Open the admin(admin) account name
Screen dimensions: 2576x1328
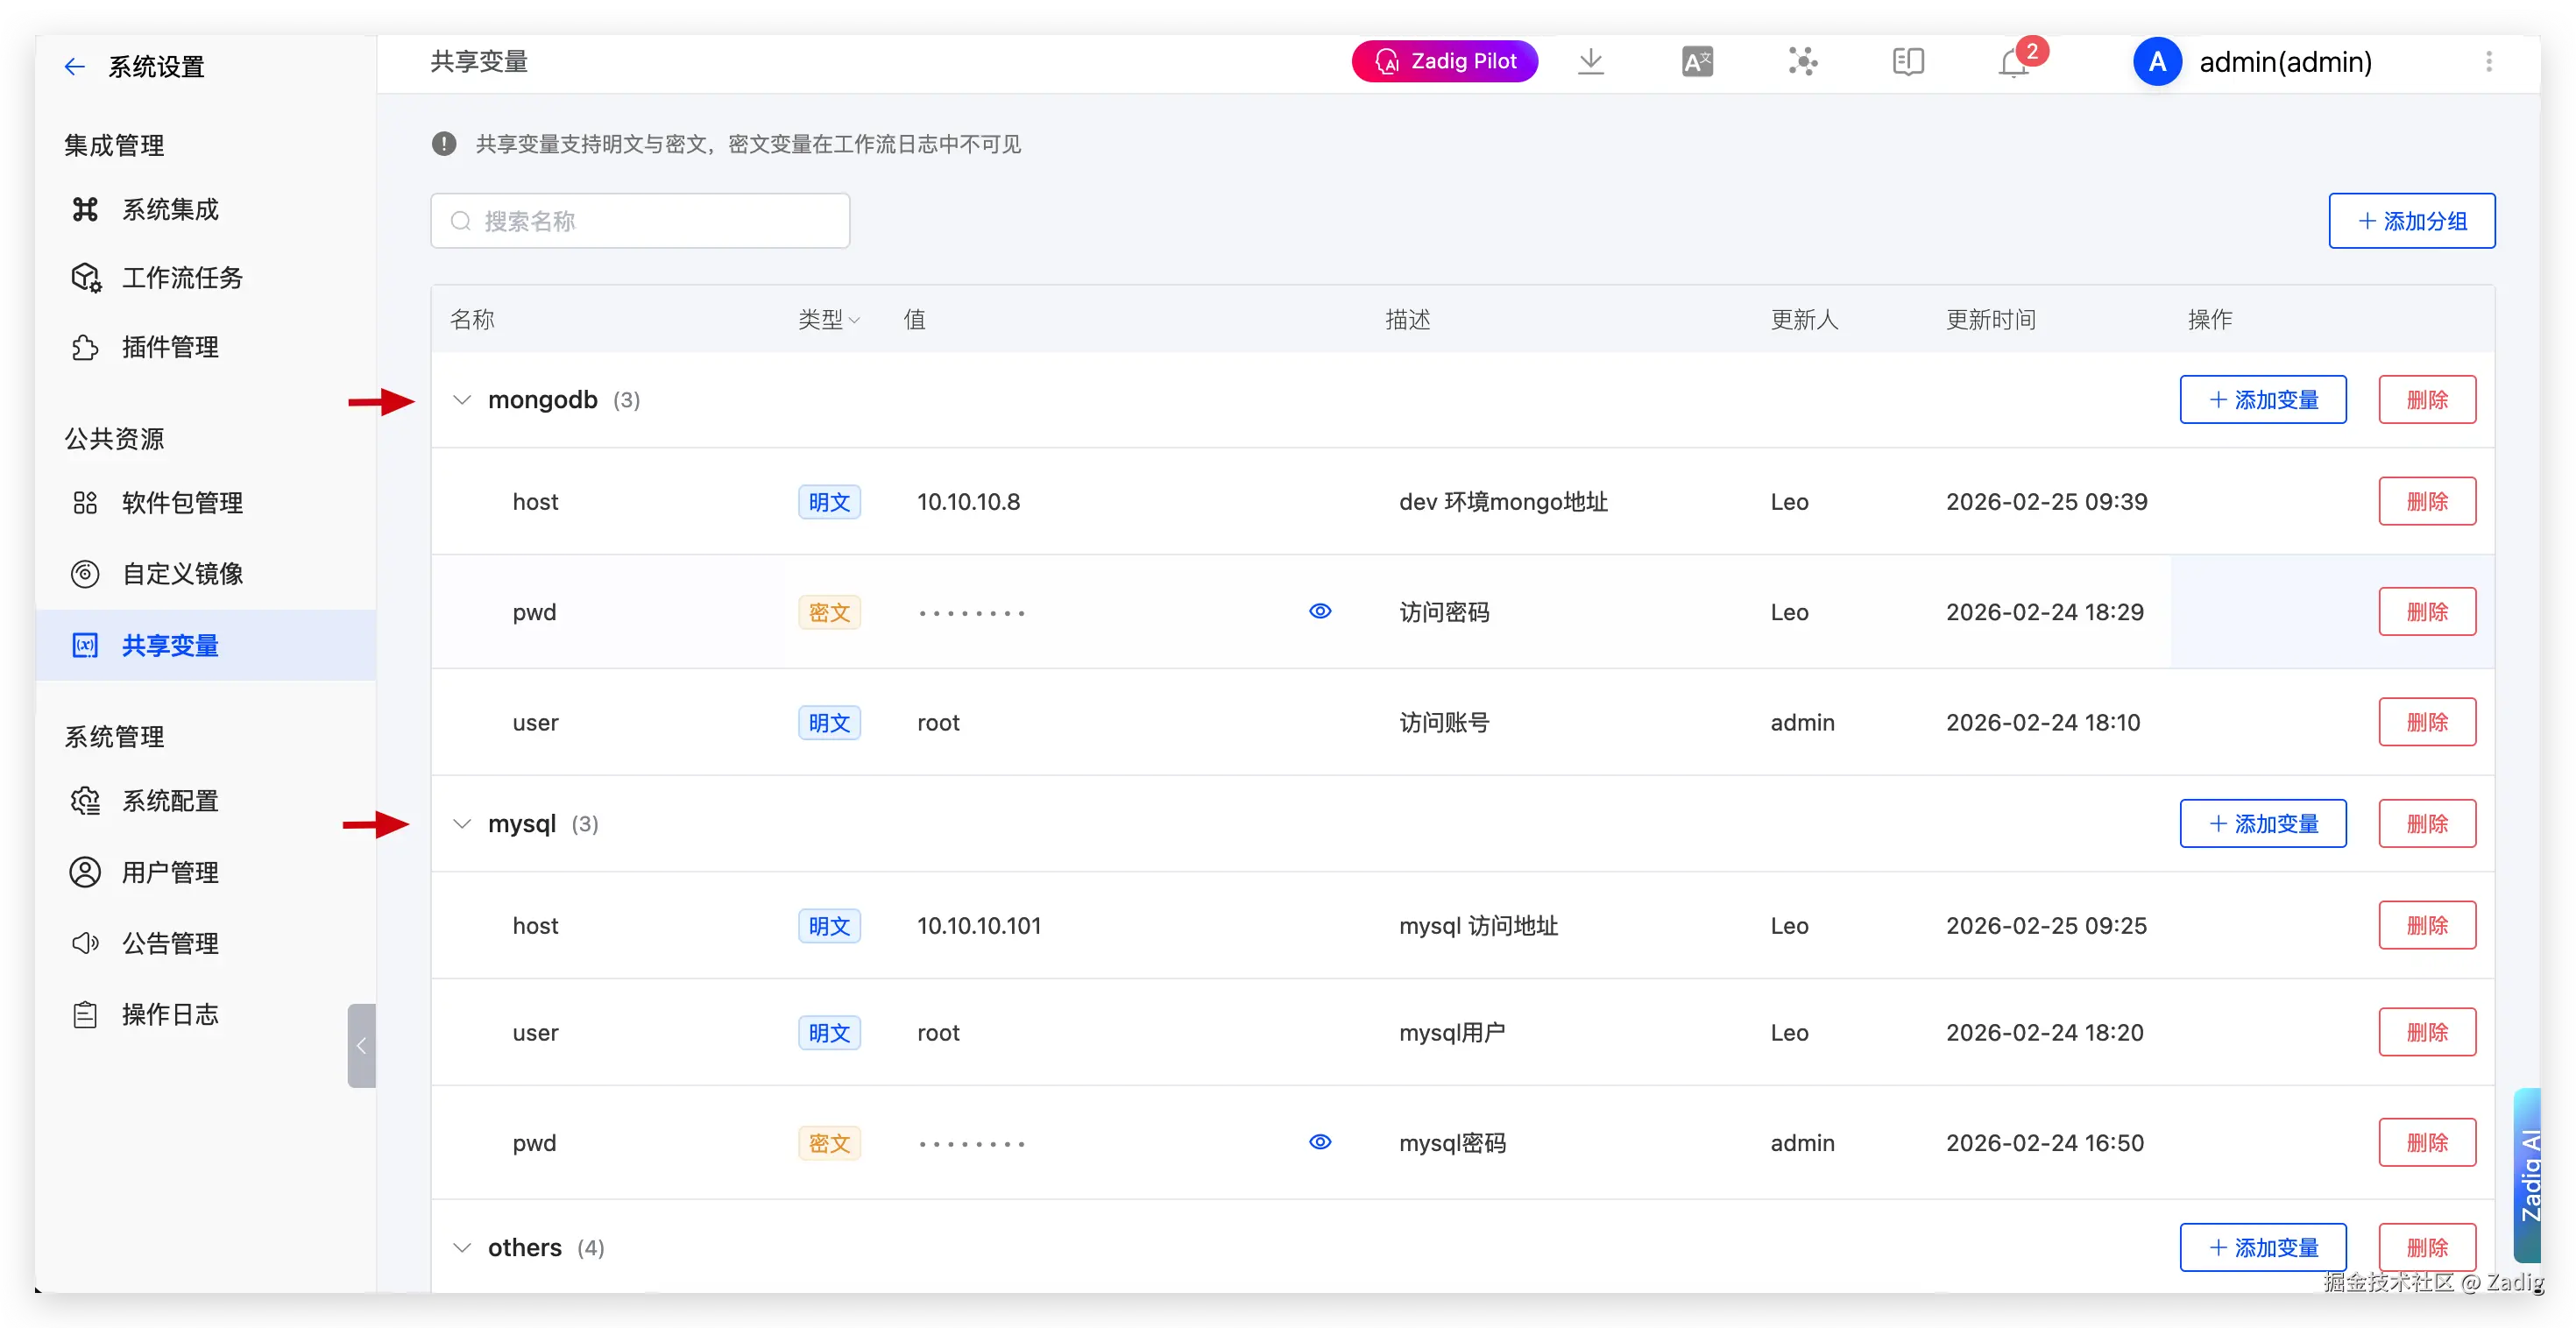(x=2285, y=62)
